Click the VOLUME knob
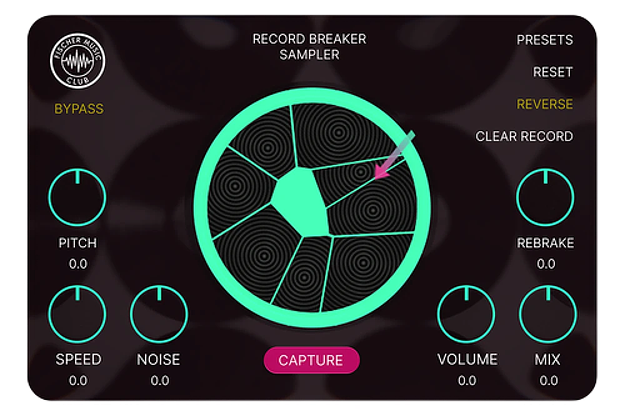Screen dimensions: 625x416 click(x=466, y=314)
